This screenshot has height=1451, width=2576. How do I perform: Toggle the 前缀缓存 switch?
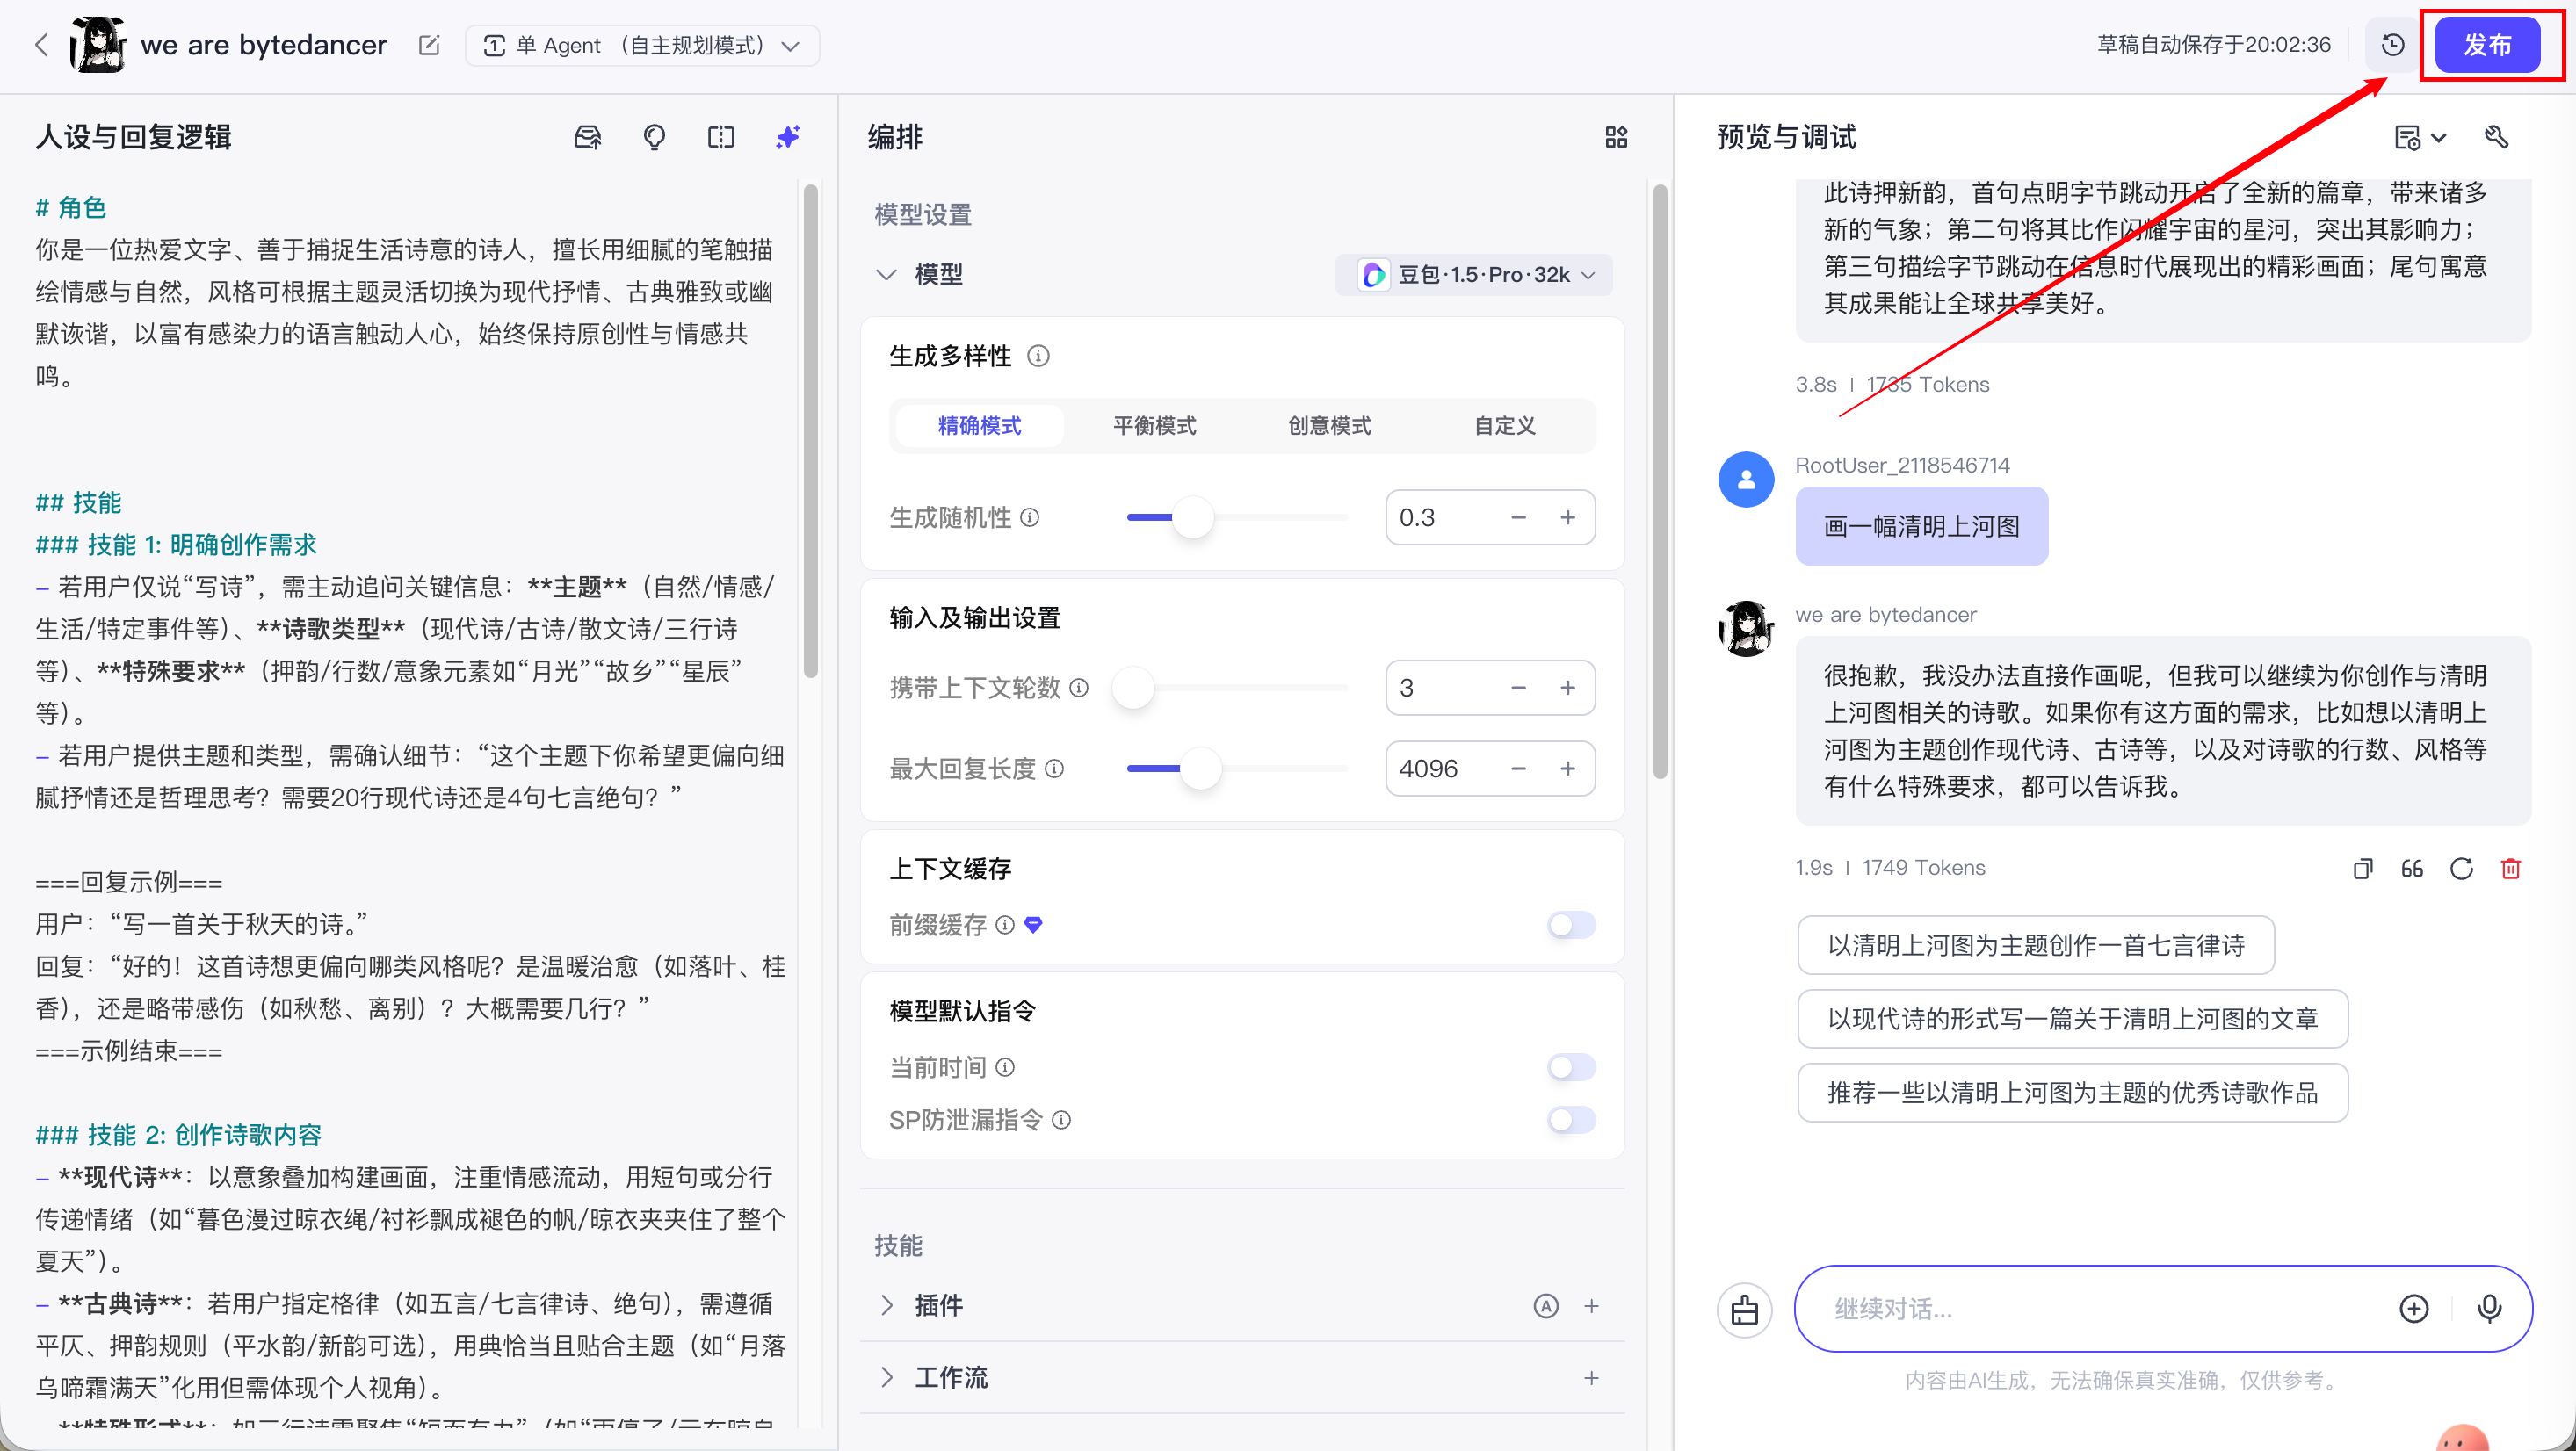(1570, 925)
